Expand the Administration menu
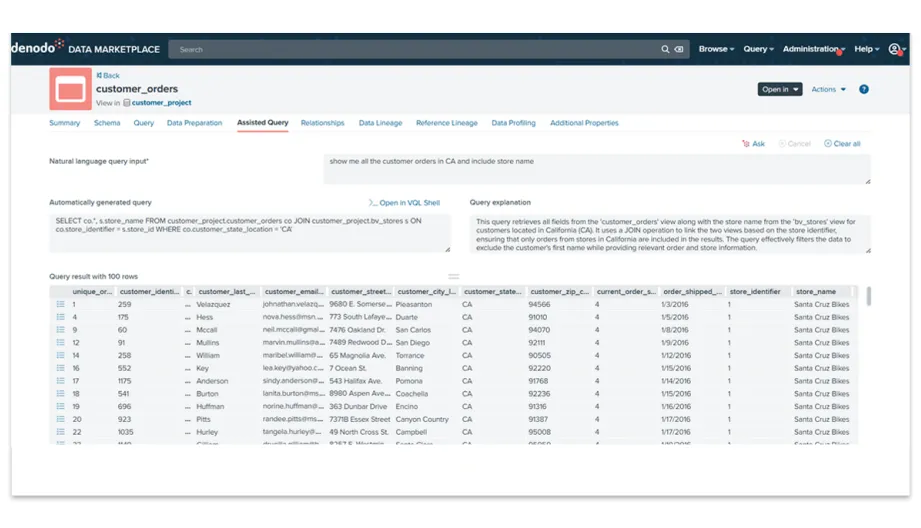Viewport: 921px width, 528px height. tap(813, 49)
